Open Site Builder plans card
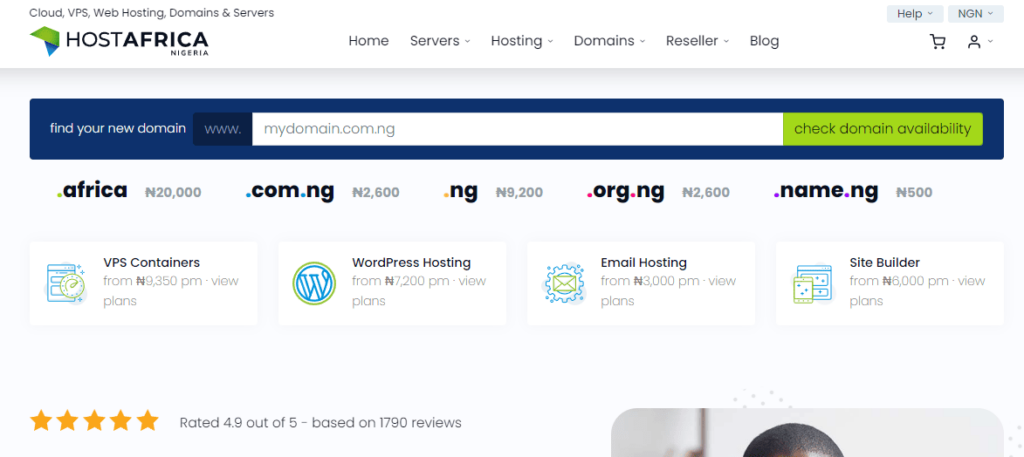The image size is (1024, 457). click(890, 283)
